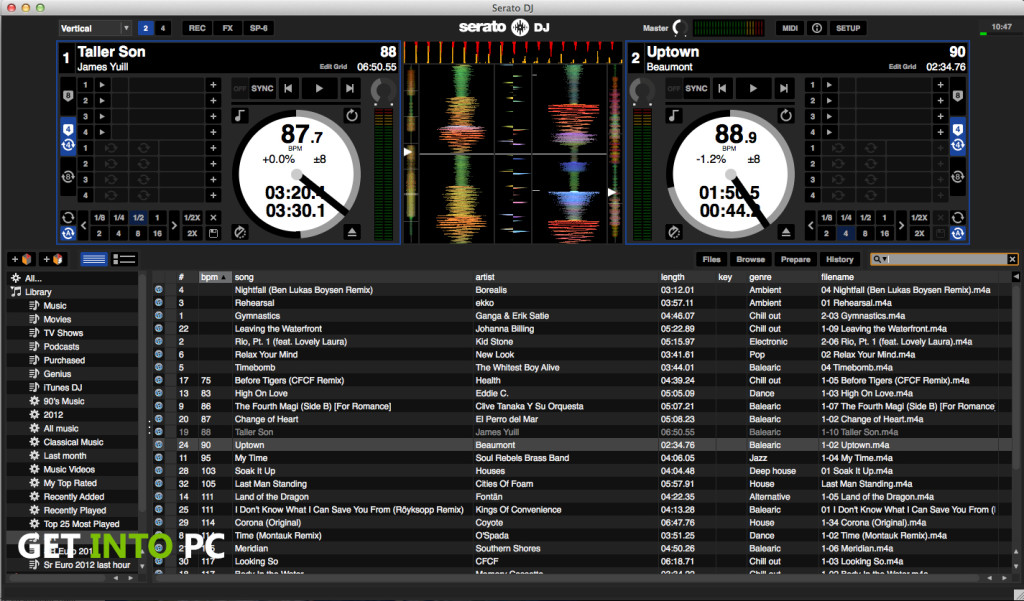Switch library to album art list view
Screen dimensions: 1024x601
pos(123,259)
